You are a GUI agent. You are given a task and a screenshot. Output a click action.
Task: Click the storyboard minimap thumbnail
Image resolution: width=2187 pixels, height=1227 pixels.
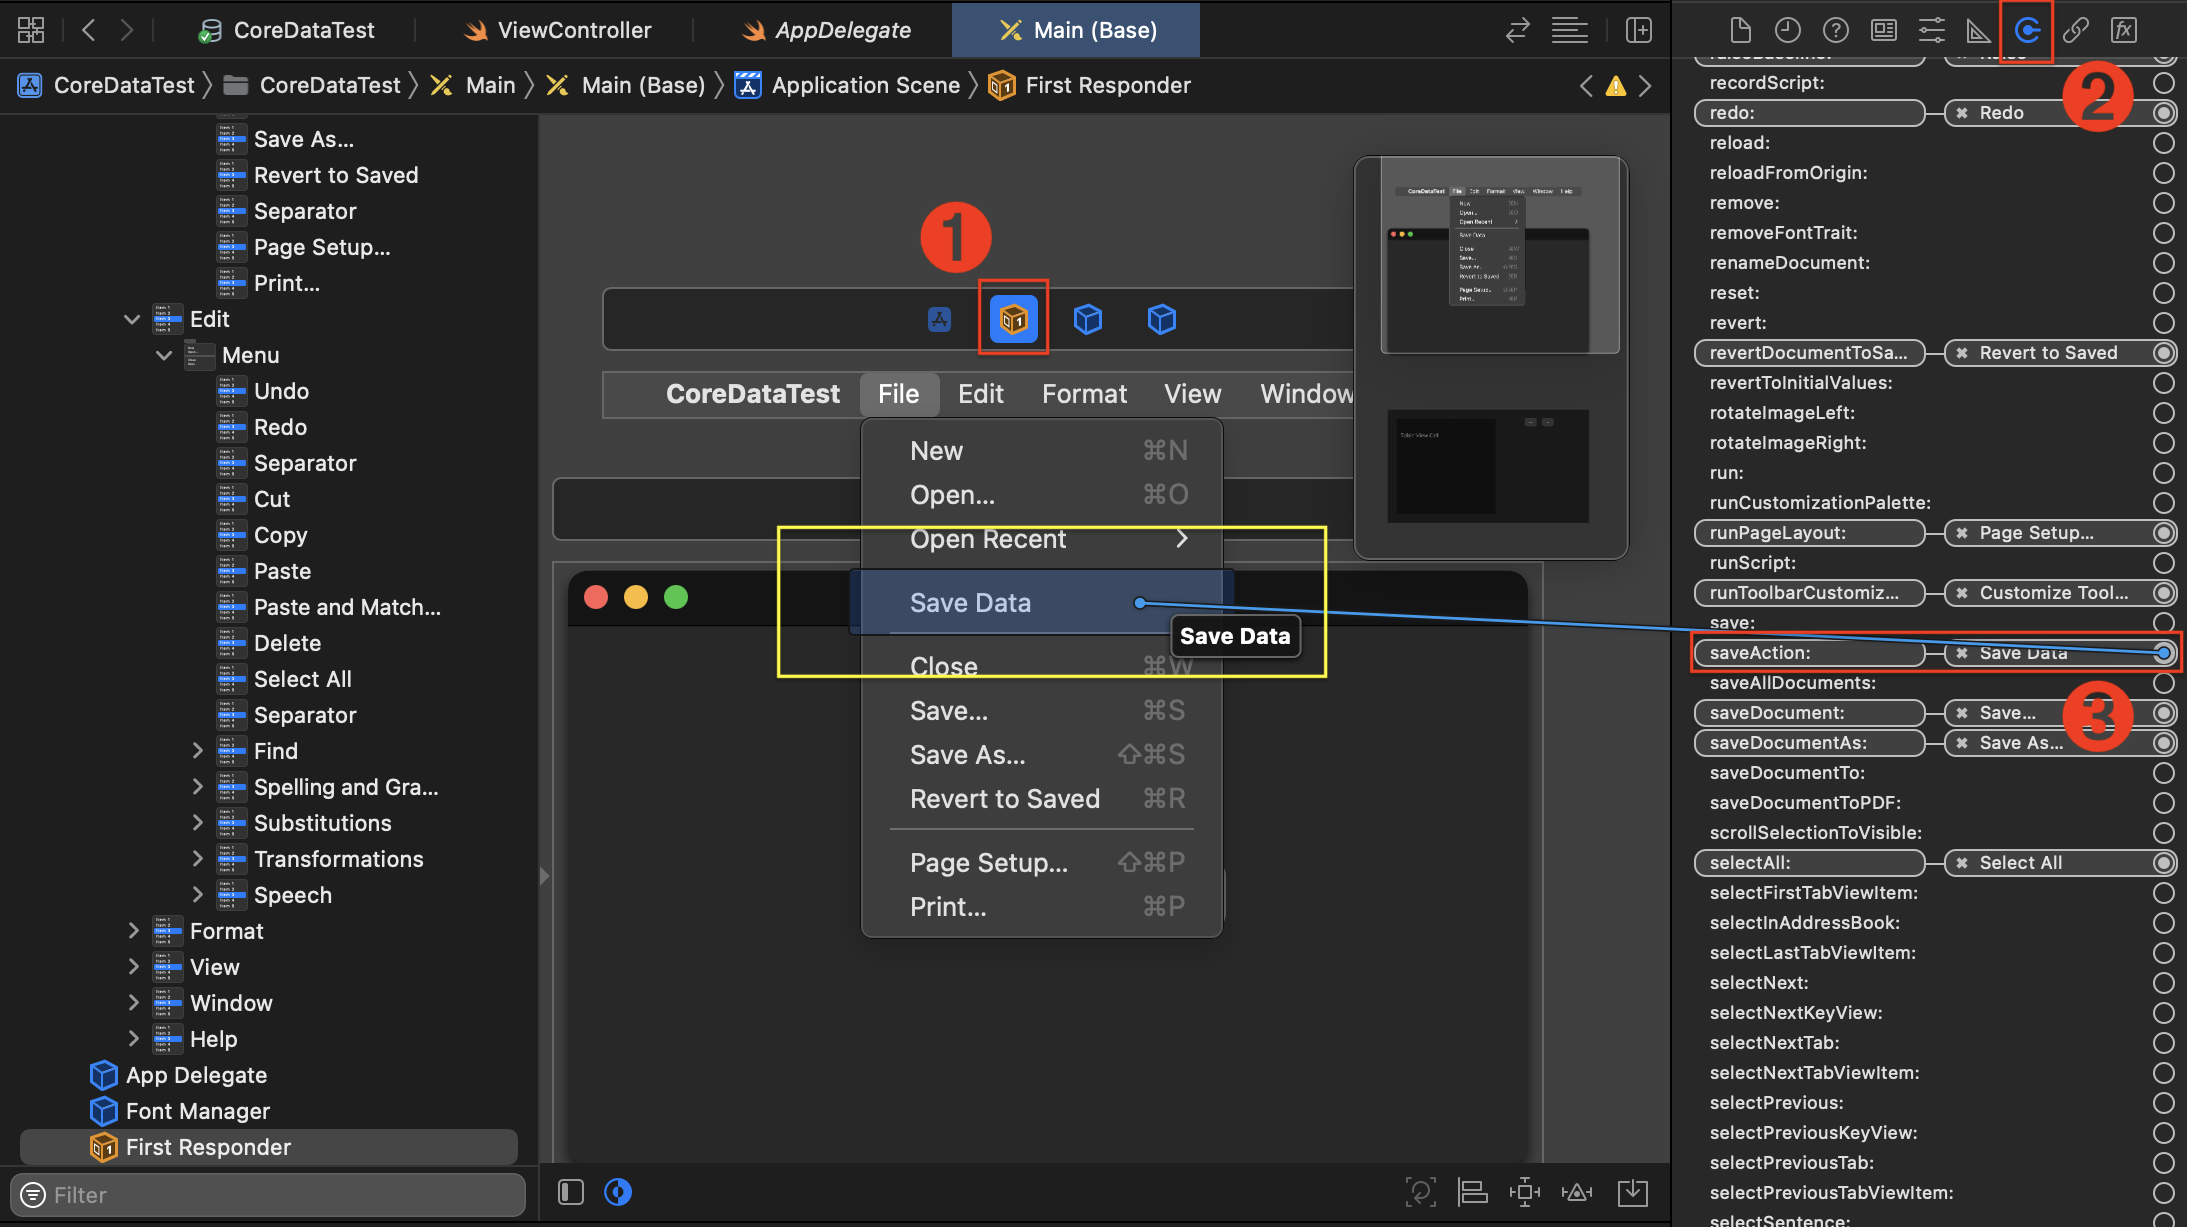1490,357
